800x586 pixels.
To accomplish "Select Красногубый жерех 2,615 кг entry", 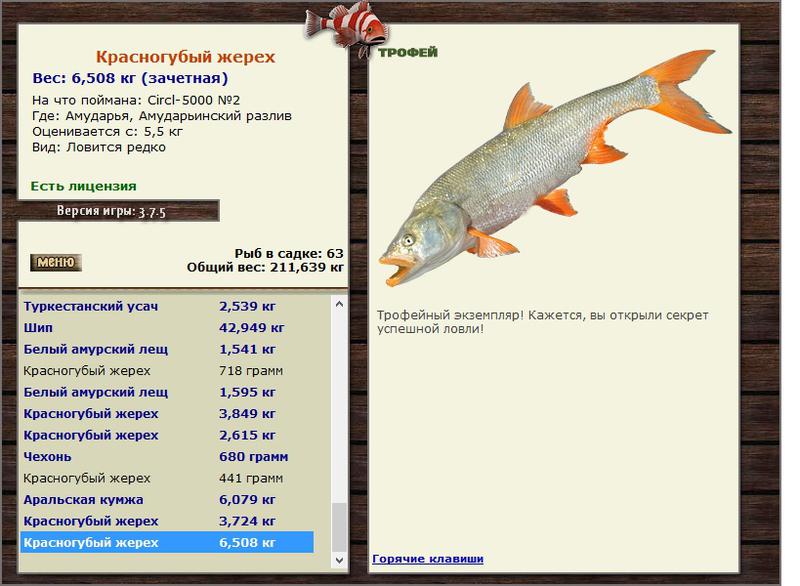I will 167,436.
